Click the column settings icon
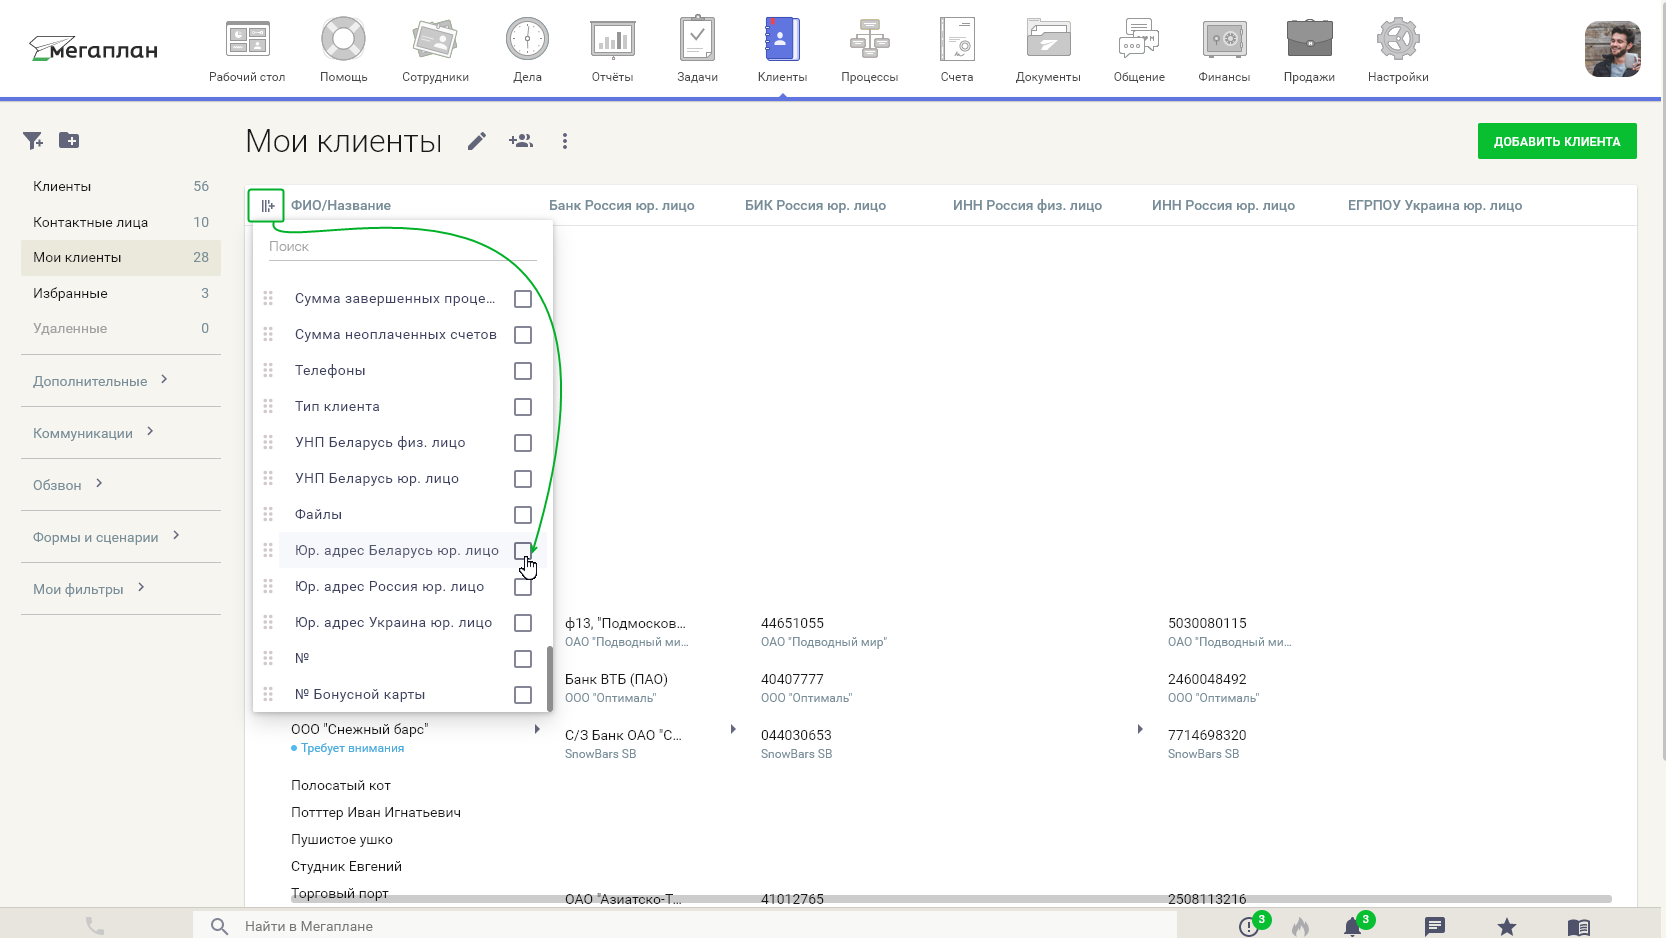Image resolution: width=1666 pixels, height=938 pixels. click(267, 205)
